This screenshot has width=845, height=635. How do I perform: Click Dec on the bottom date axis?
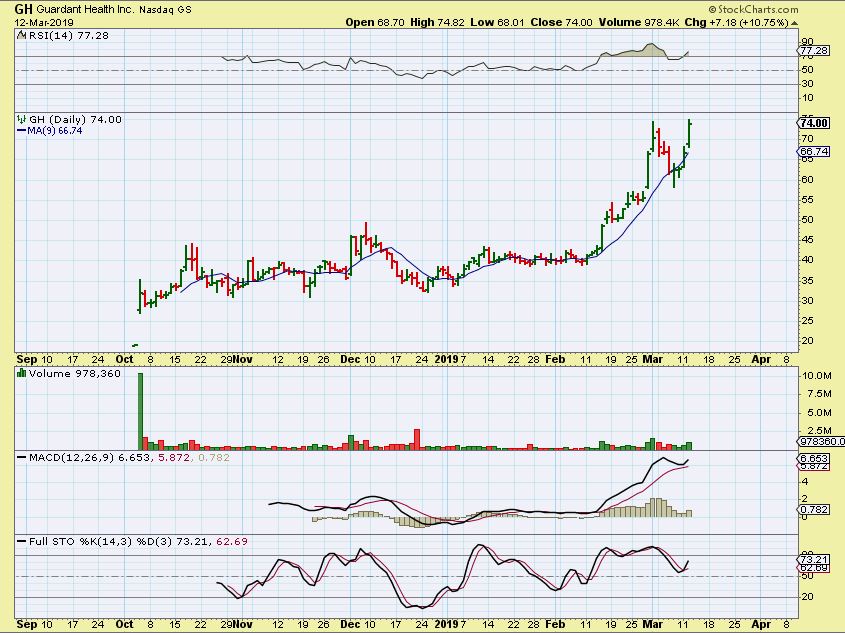350,624
